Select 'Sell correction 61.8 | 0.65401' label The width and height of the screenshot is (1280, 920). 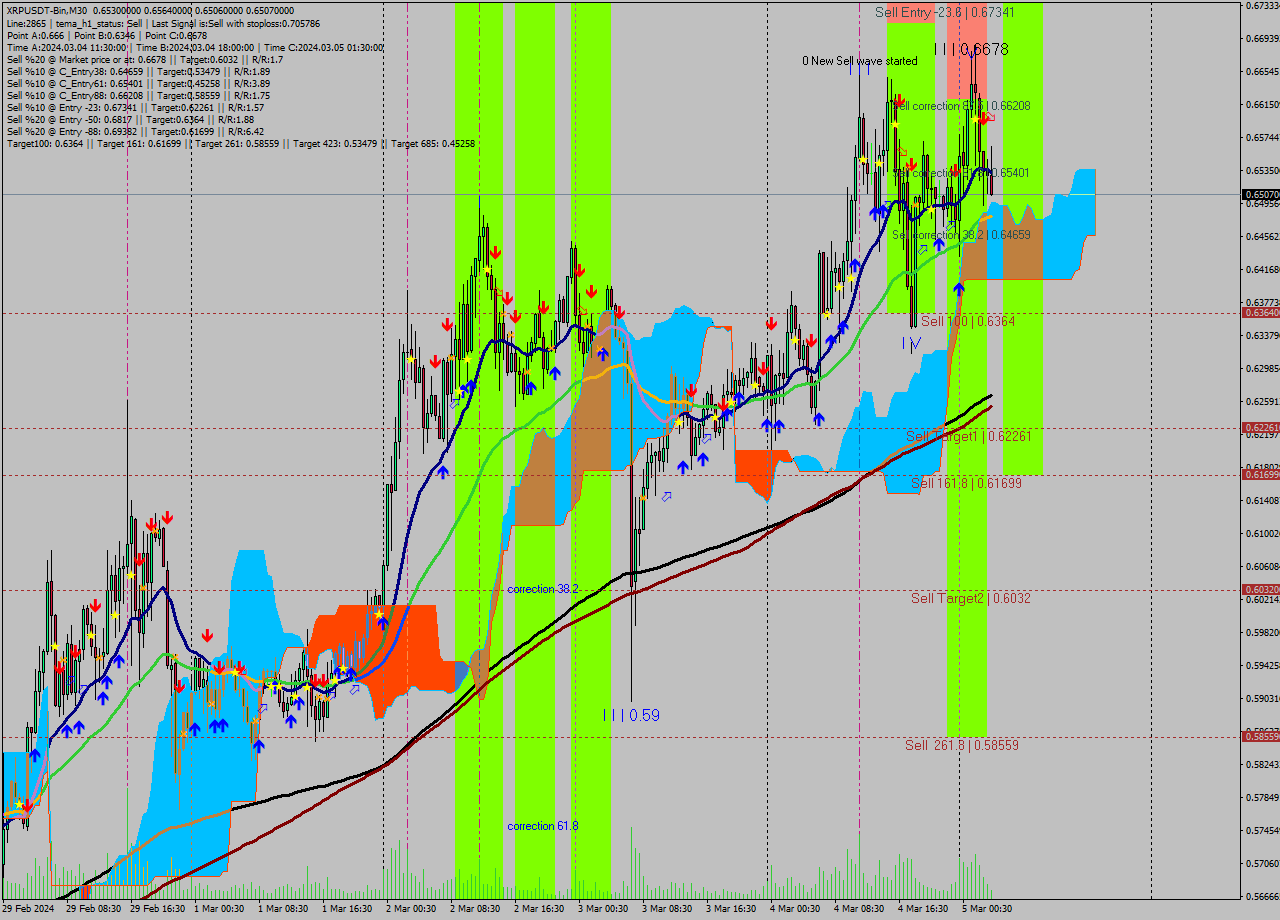click(x=961, y=173)
